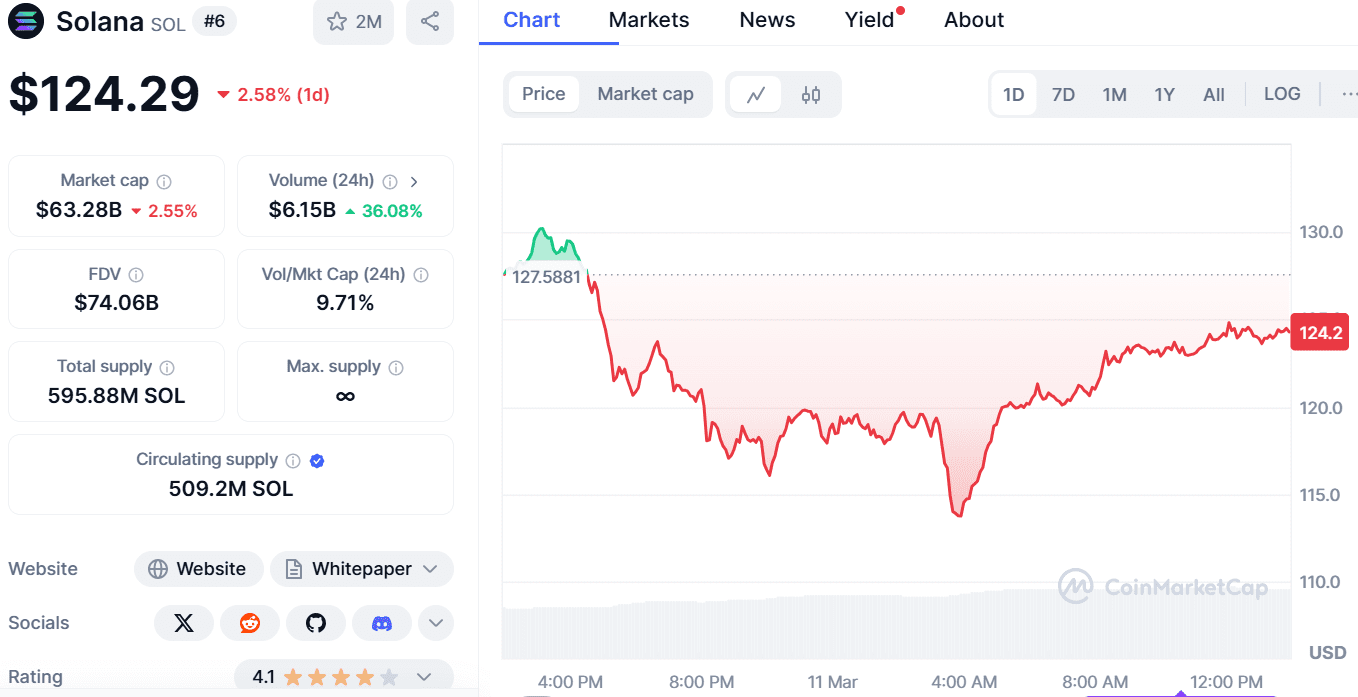This screenshot has height=697, width=1358.
Task: Select the line chart icon
Action: [x=757, y=93]
